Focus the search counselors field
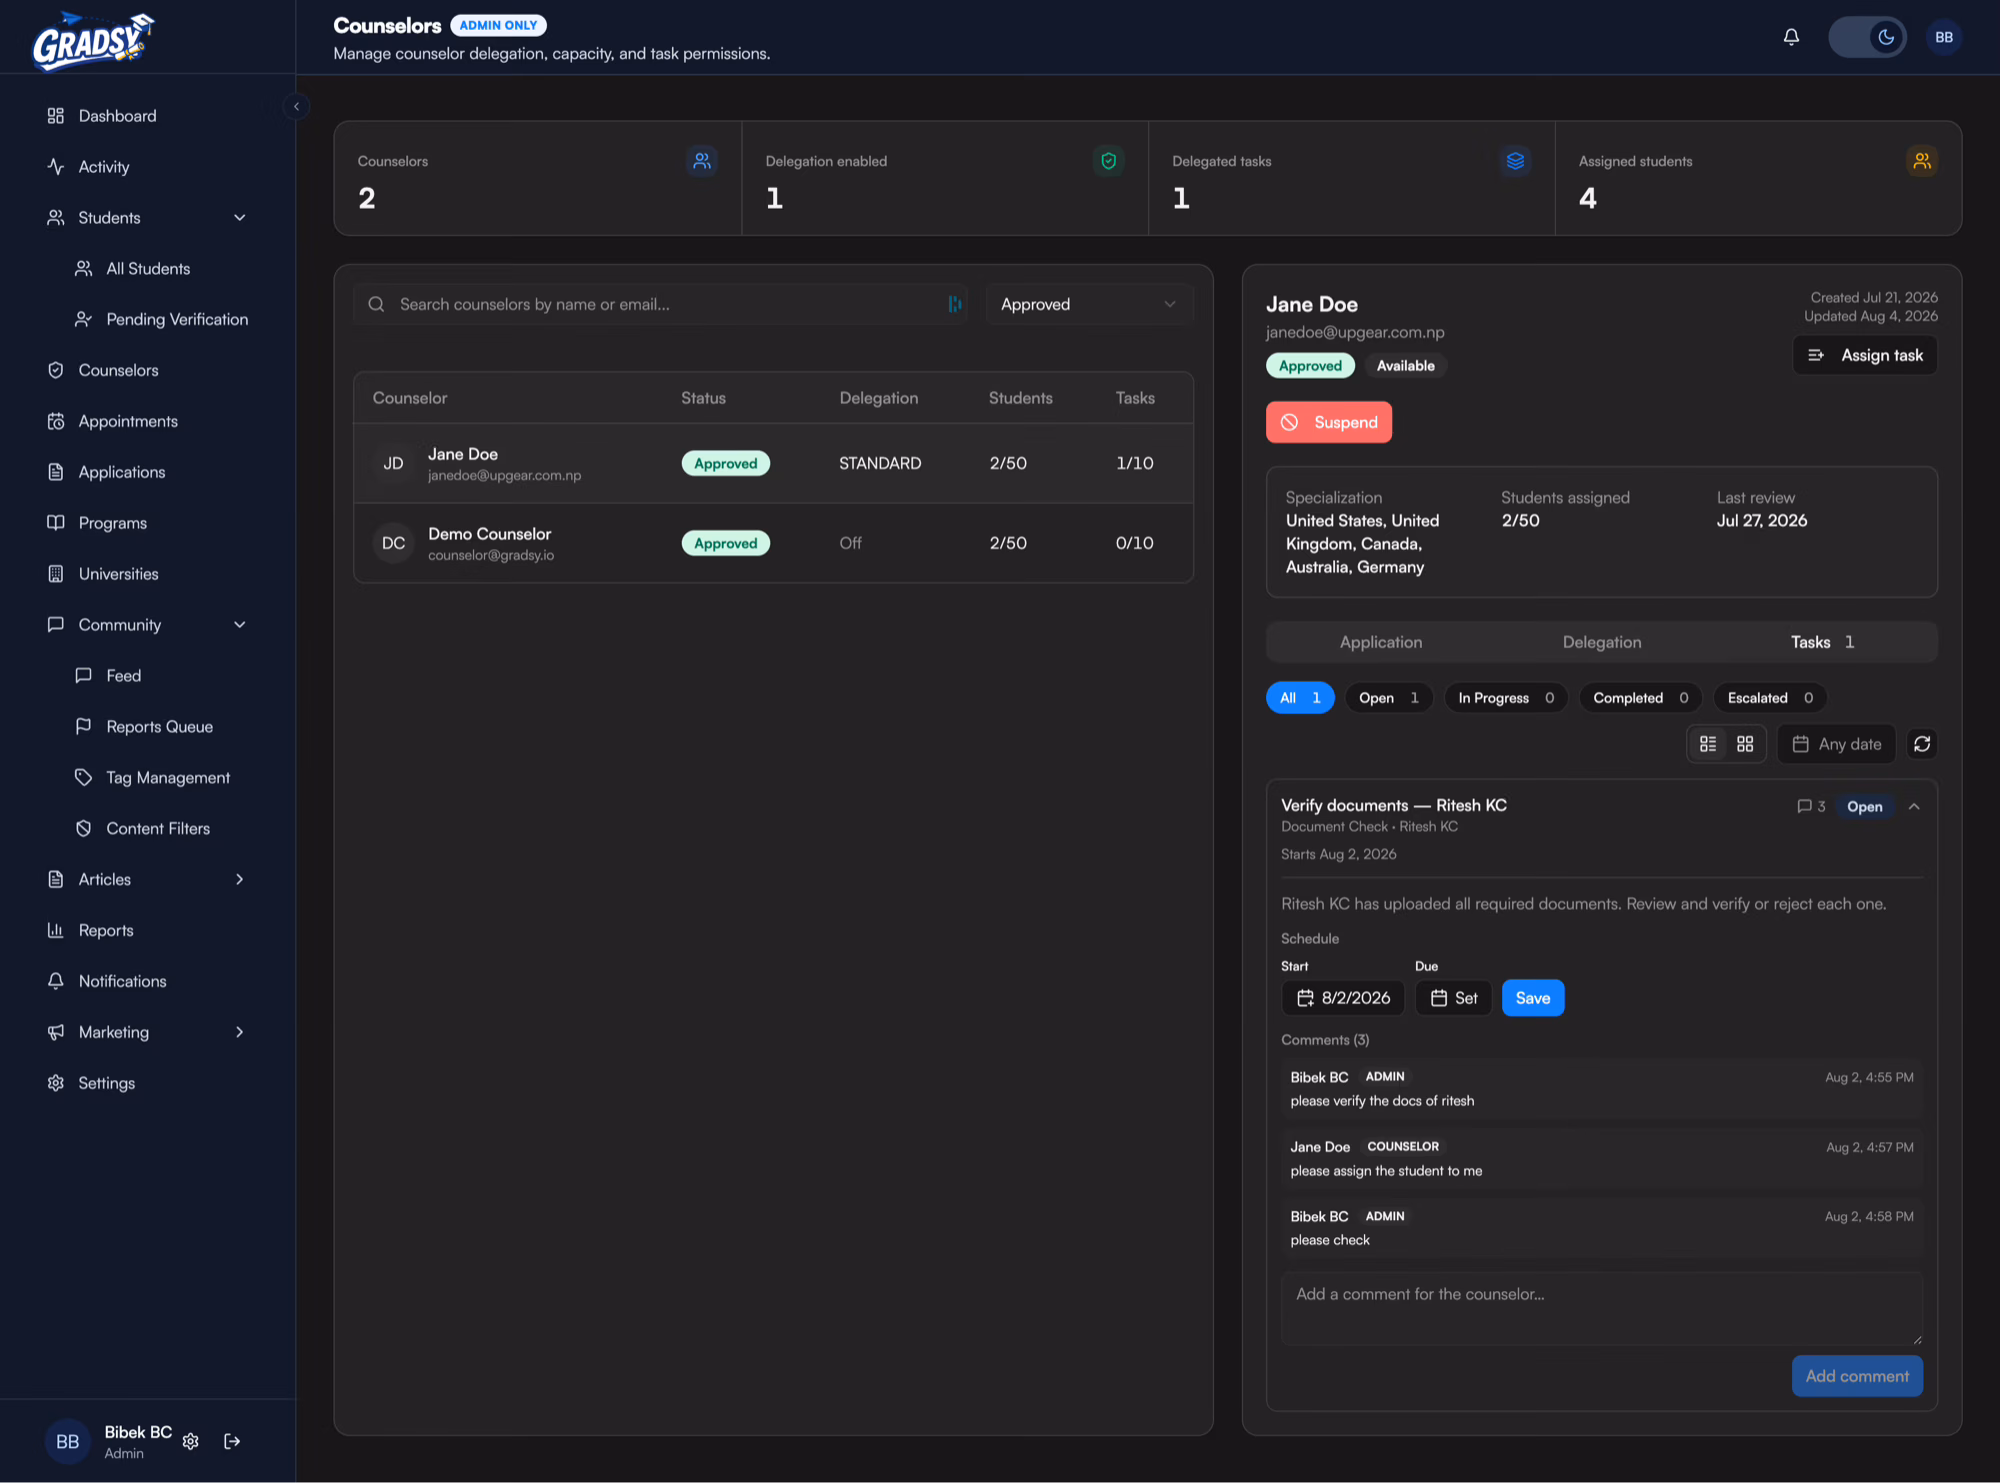The width and height of the screenshot is (2000, 1483). coord(660,304)
